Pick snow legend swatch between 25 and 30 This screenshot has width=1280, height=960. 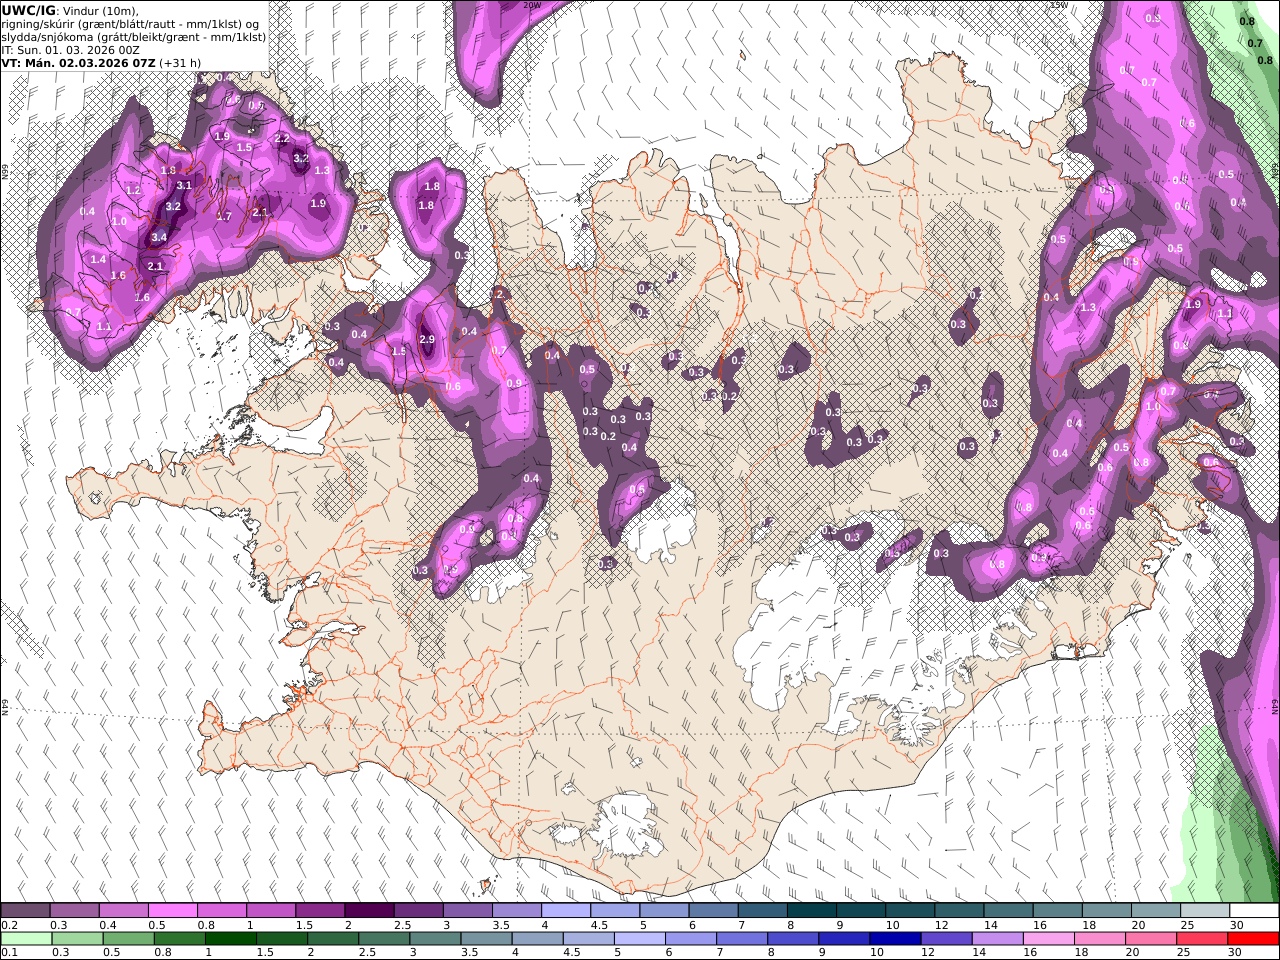coord(1204,910)
